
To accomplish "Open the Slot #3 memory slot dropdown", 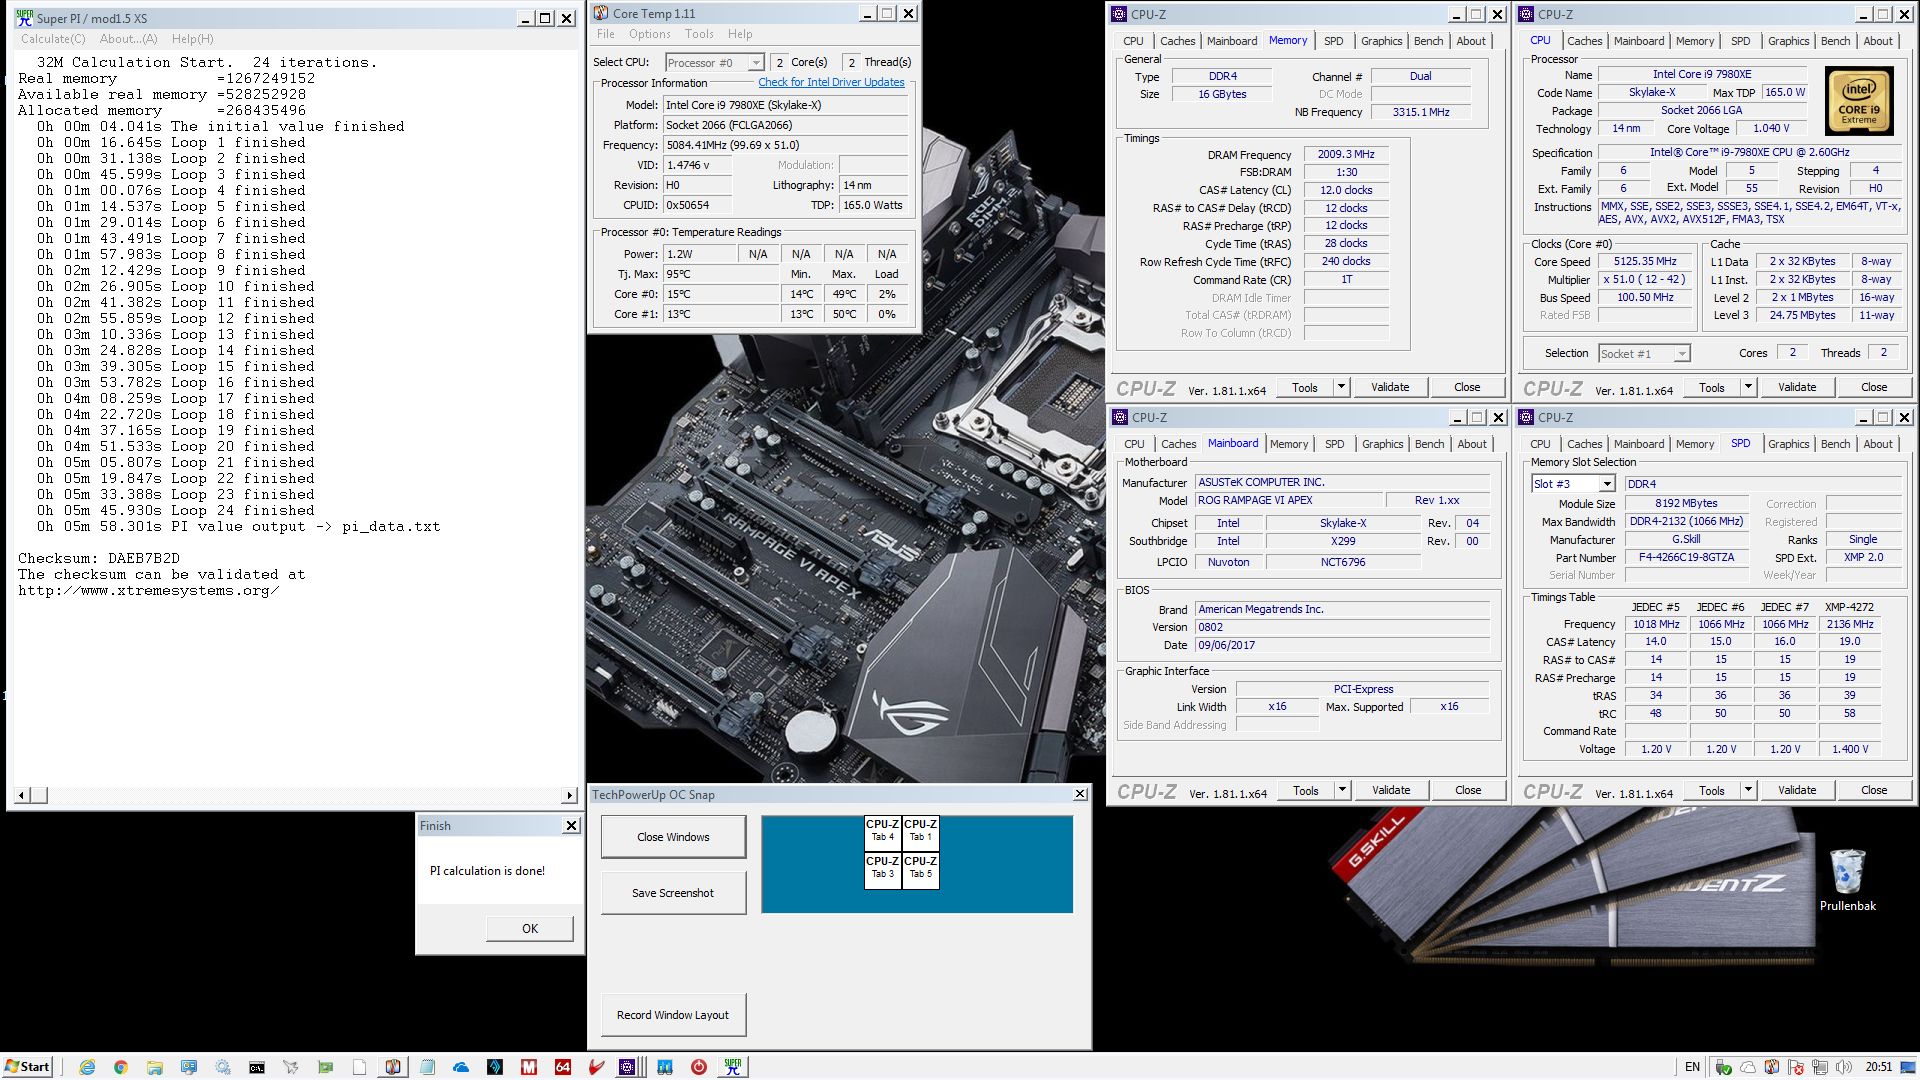I will [1573, 484].
